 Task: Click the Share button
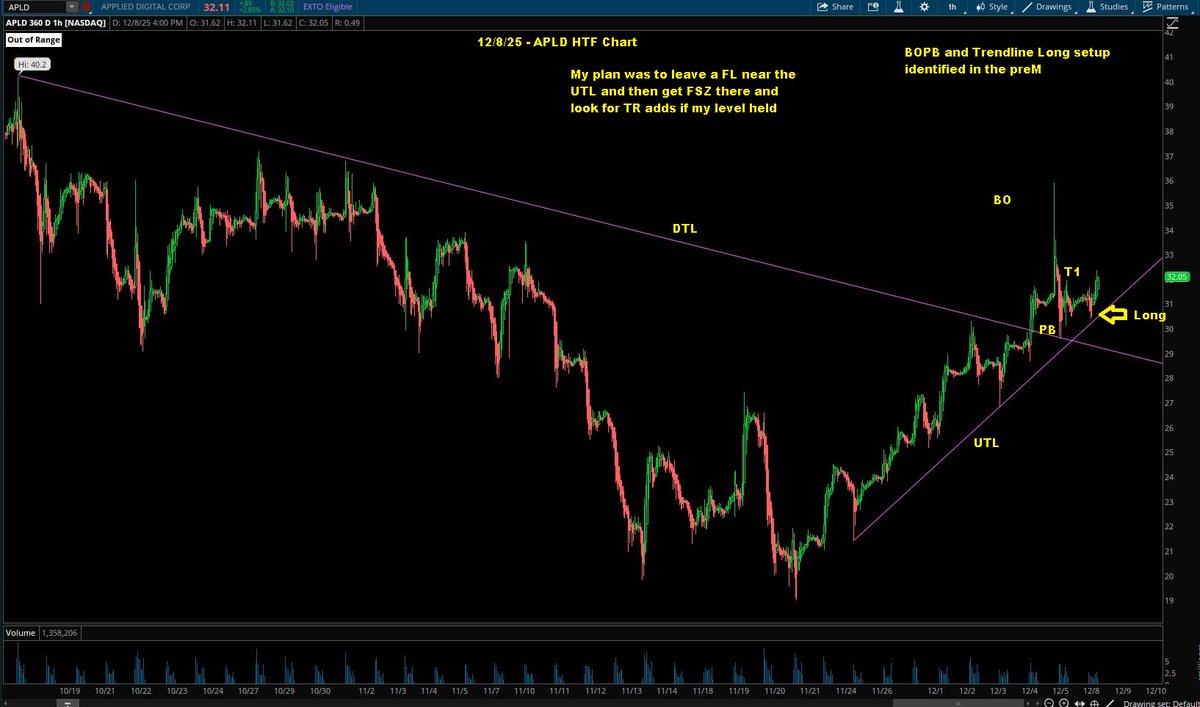point(835,7)
